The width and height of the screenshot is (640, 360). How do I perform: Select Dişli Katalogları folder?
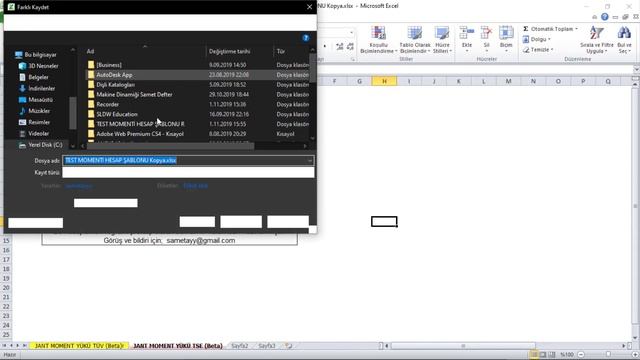pyautogui.click(x=198, y=84)
